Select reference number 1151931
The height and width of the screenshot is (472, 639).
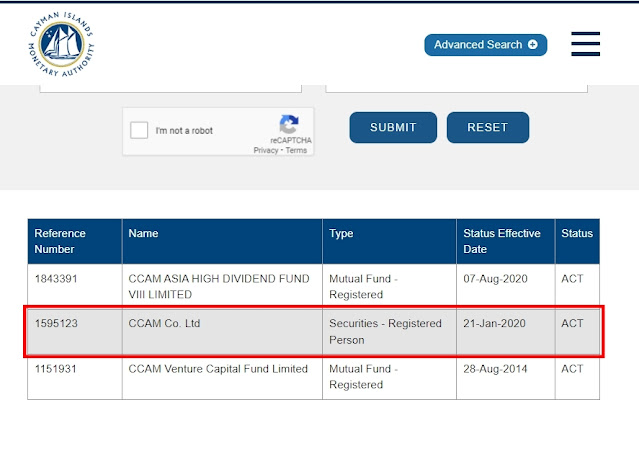pyautogui.click(x=56, y=369)
